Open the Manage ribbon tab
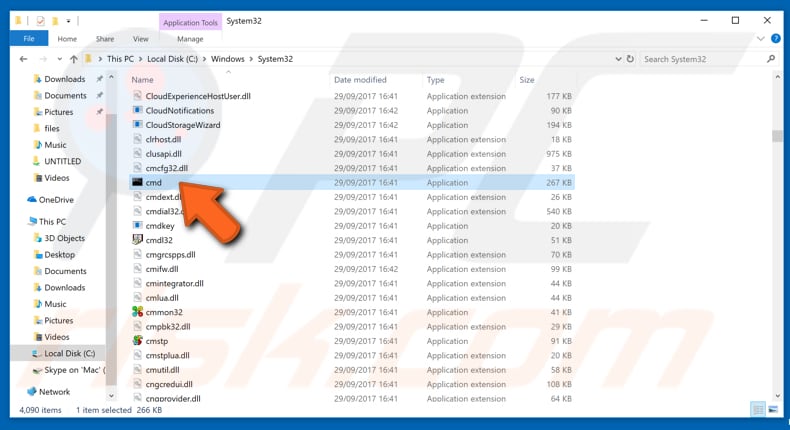 [190, 39]
